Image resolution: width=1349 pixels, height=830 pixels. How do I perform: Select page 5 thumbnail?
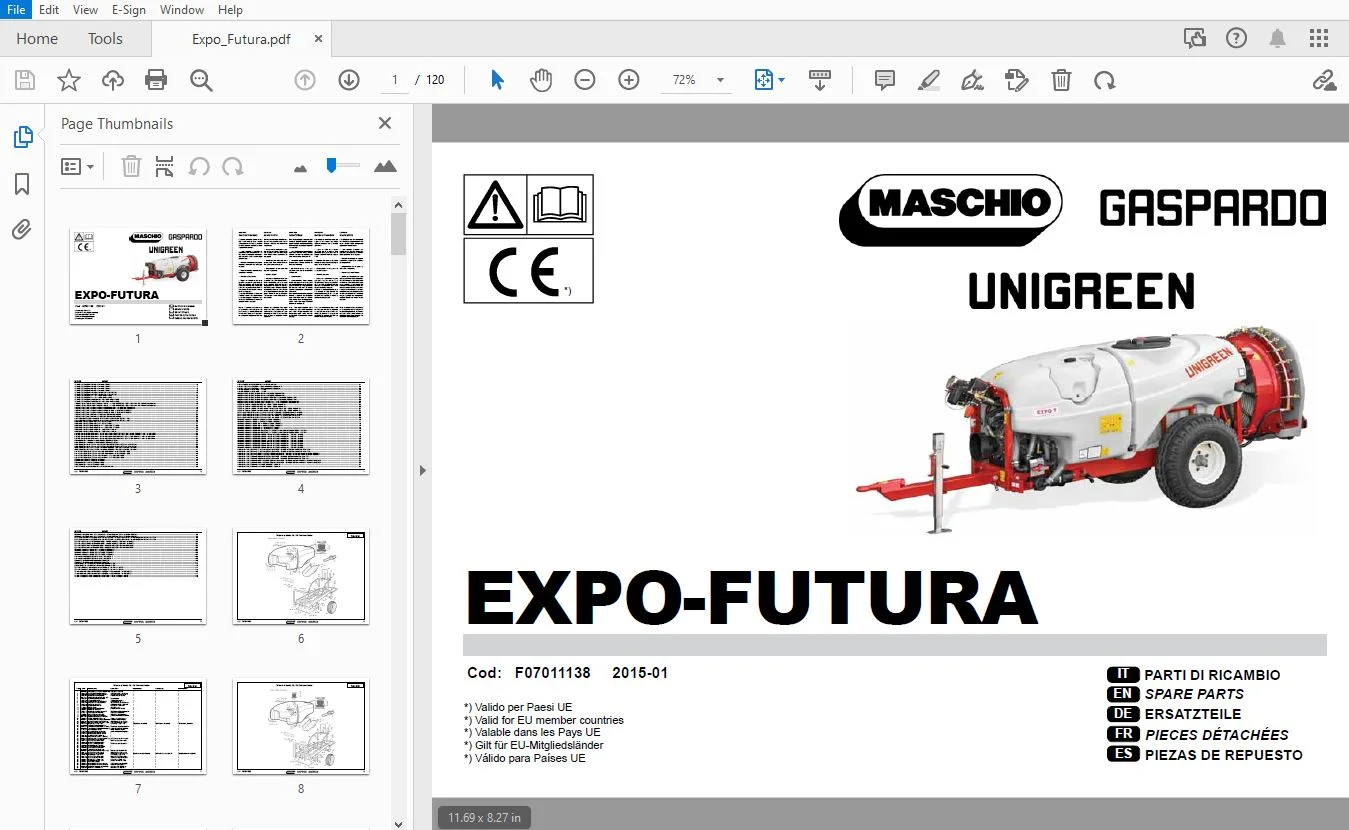pyautogui.click(x=138, y=576)
